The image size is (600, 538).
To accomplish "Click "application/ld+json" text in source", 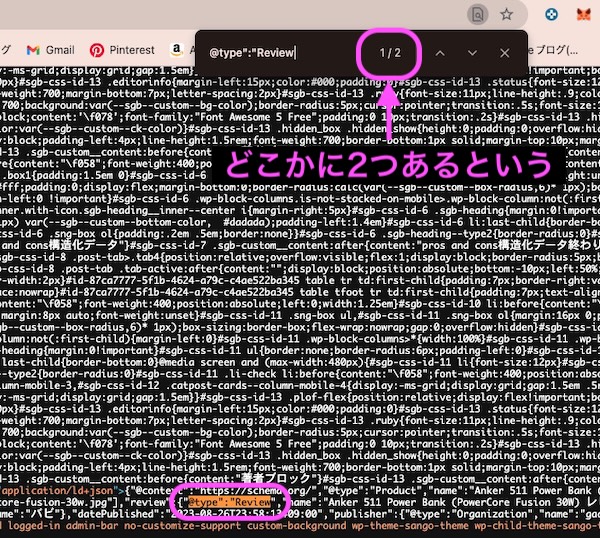I will (59, 490).
